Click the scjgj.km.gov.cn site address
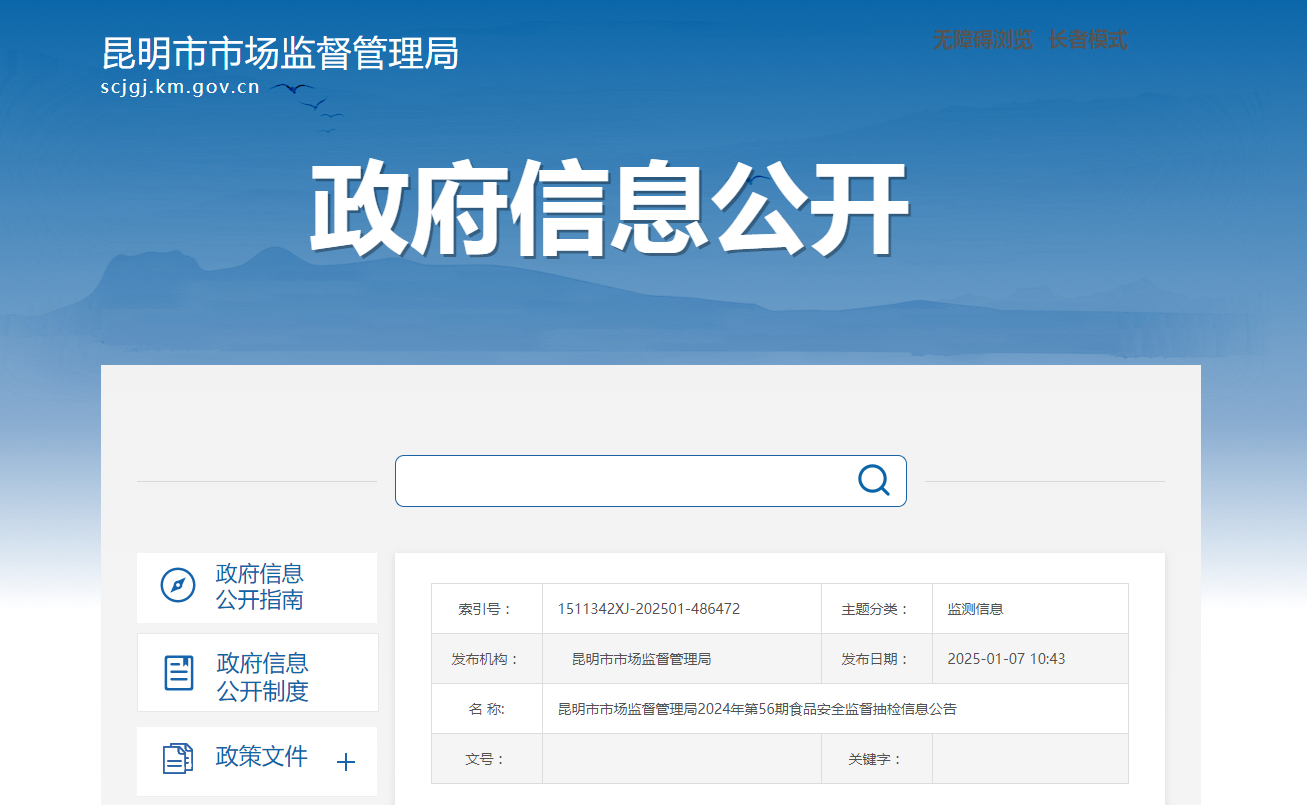The width and height of the screenshot is (1307, 805). click(180, 87)
